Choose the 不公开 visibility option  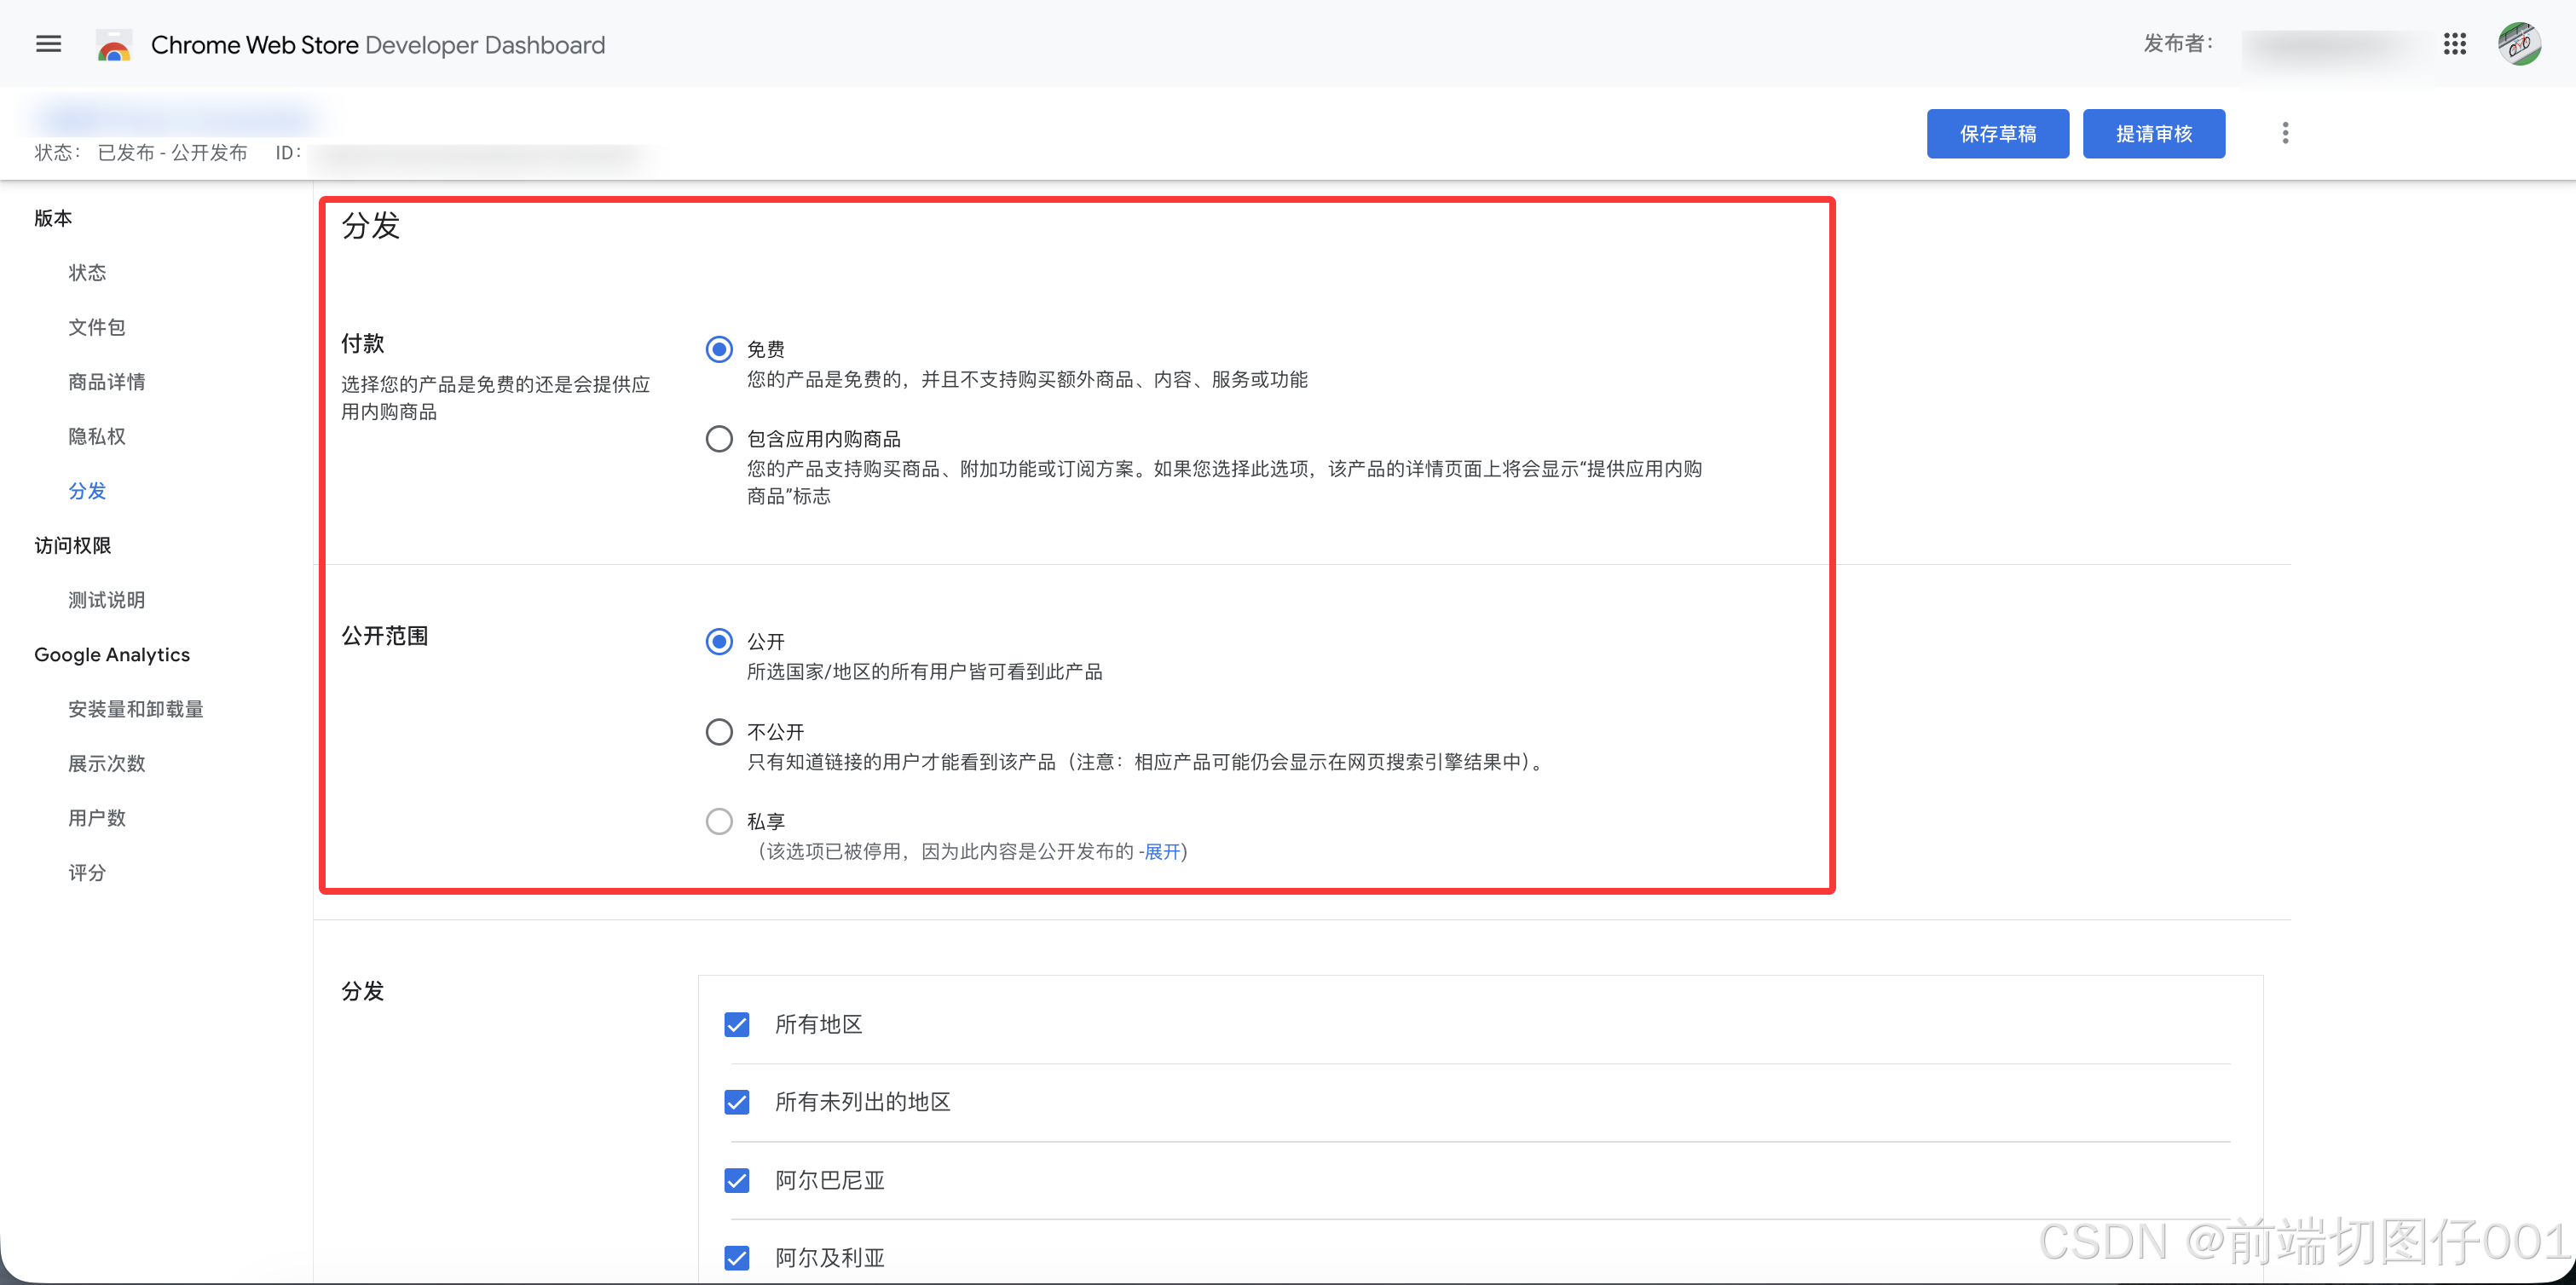point(718,732)
